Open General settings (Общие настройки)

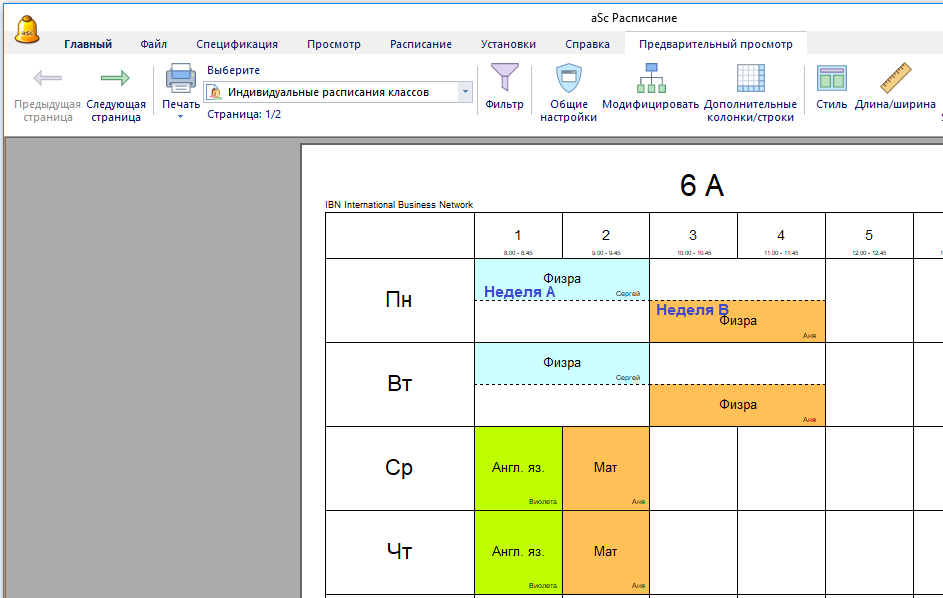tap(568, 79)
